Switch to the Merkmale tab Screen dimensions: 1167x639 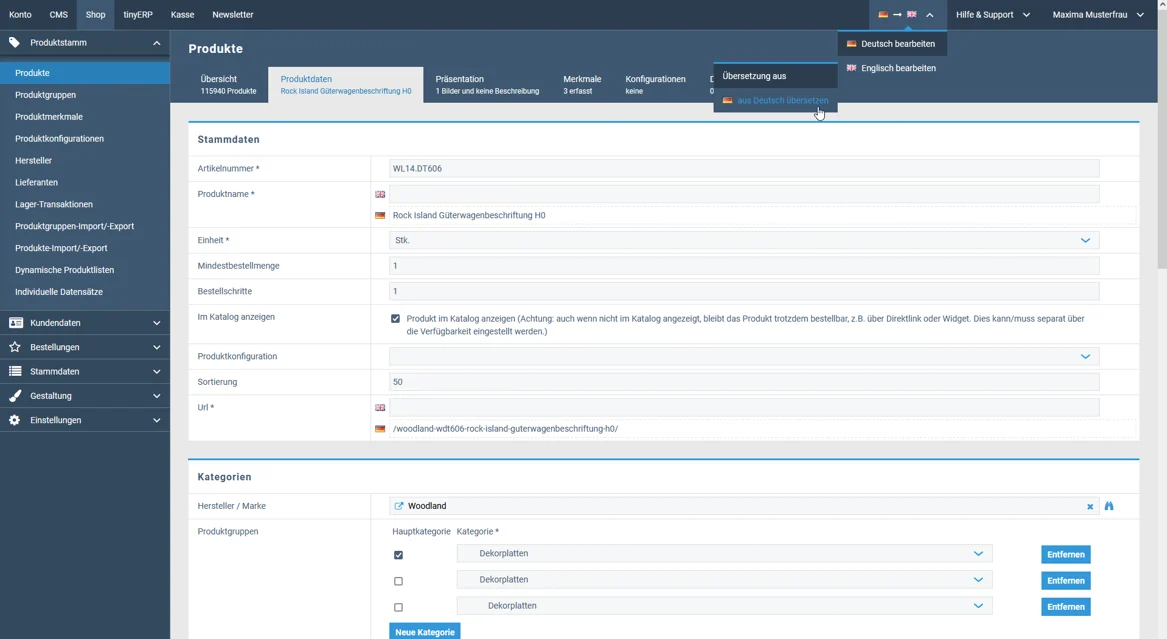point(582,84)
